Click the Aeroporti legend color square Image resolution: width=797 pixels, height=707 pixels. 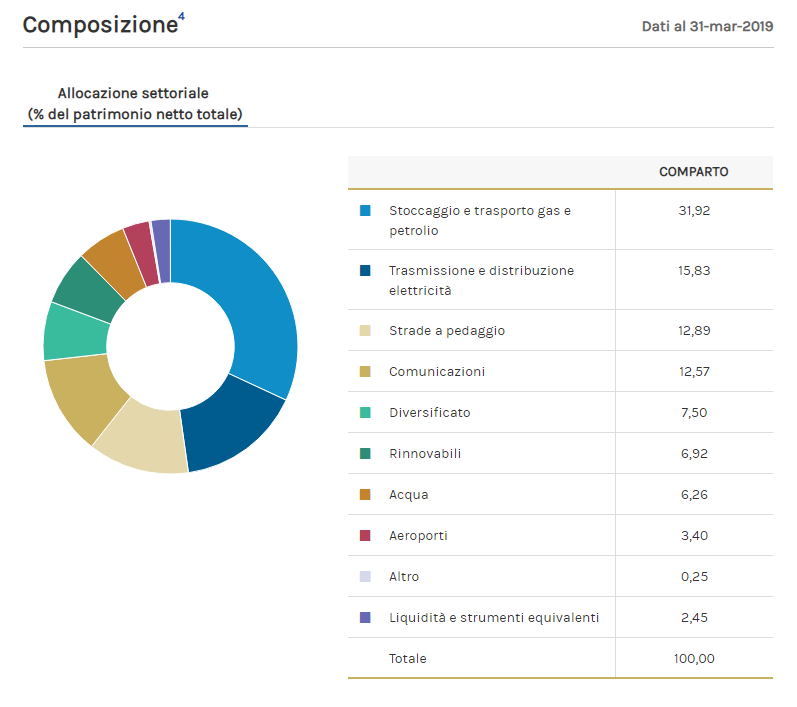point(365,536)
